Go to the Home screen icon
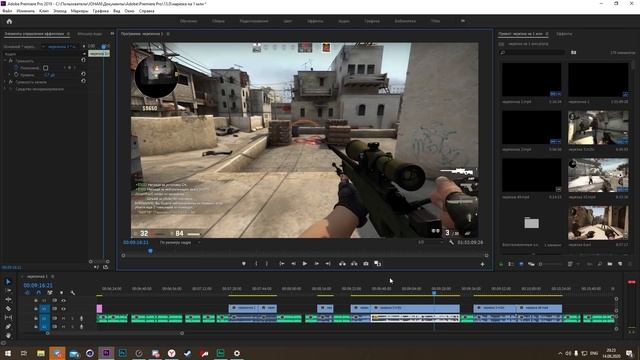 [9, 21]
